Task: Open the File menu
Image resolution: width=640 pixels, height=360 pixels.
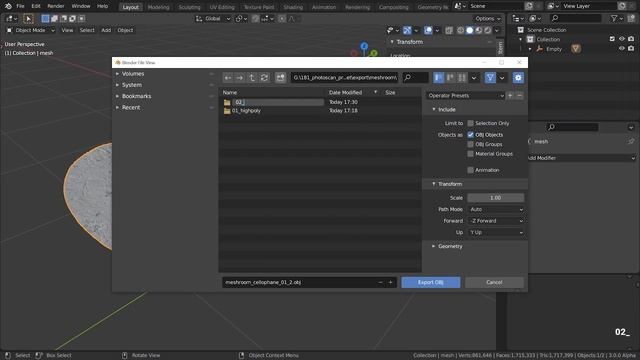Action: 20,6
